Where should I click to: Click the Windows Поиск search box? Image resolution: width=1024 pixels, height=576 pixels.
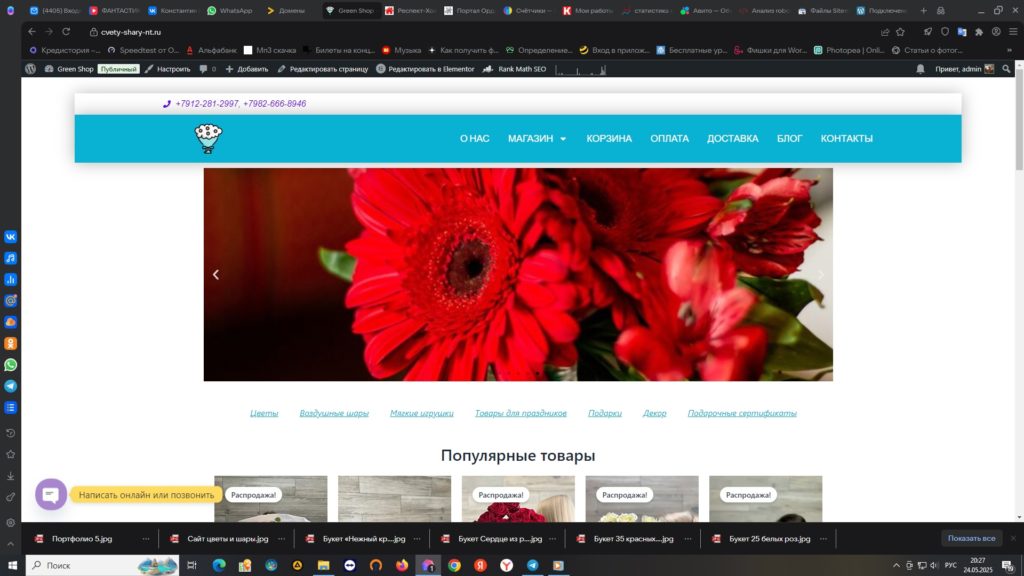103,565
